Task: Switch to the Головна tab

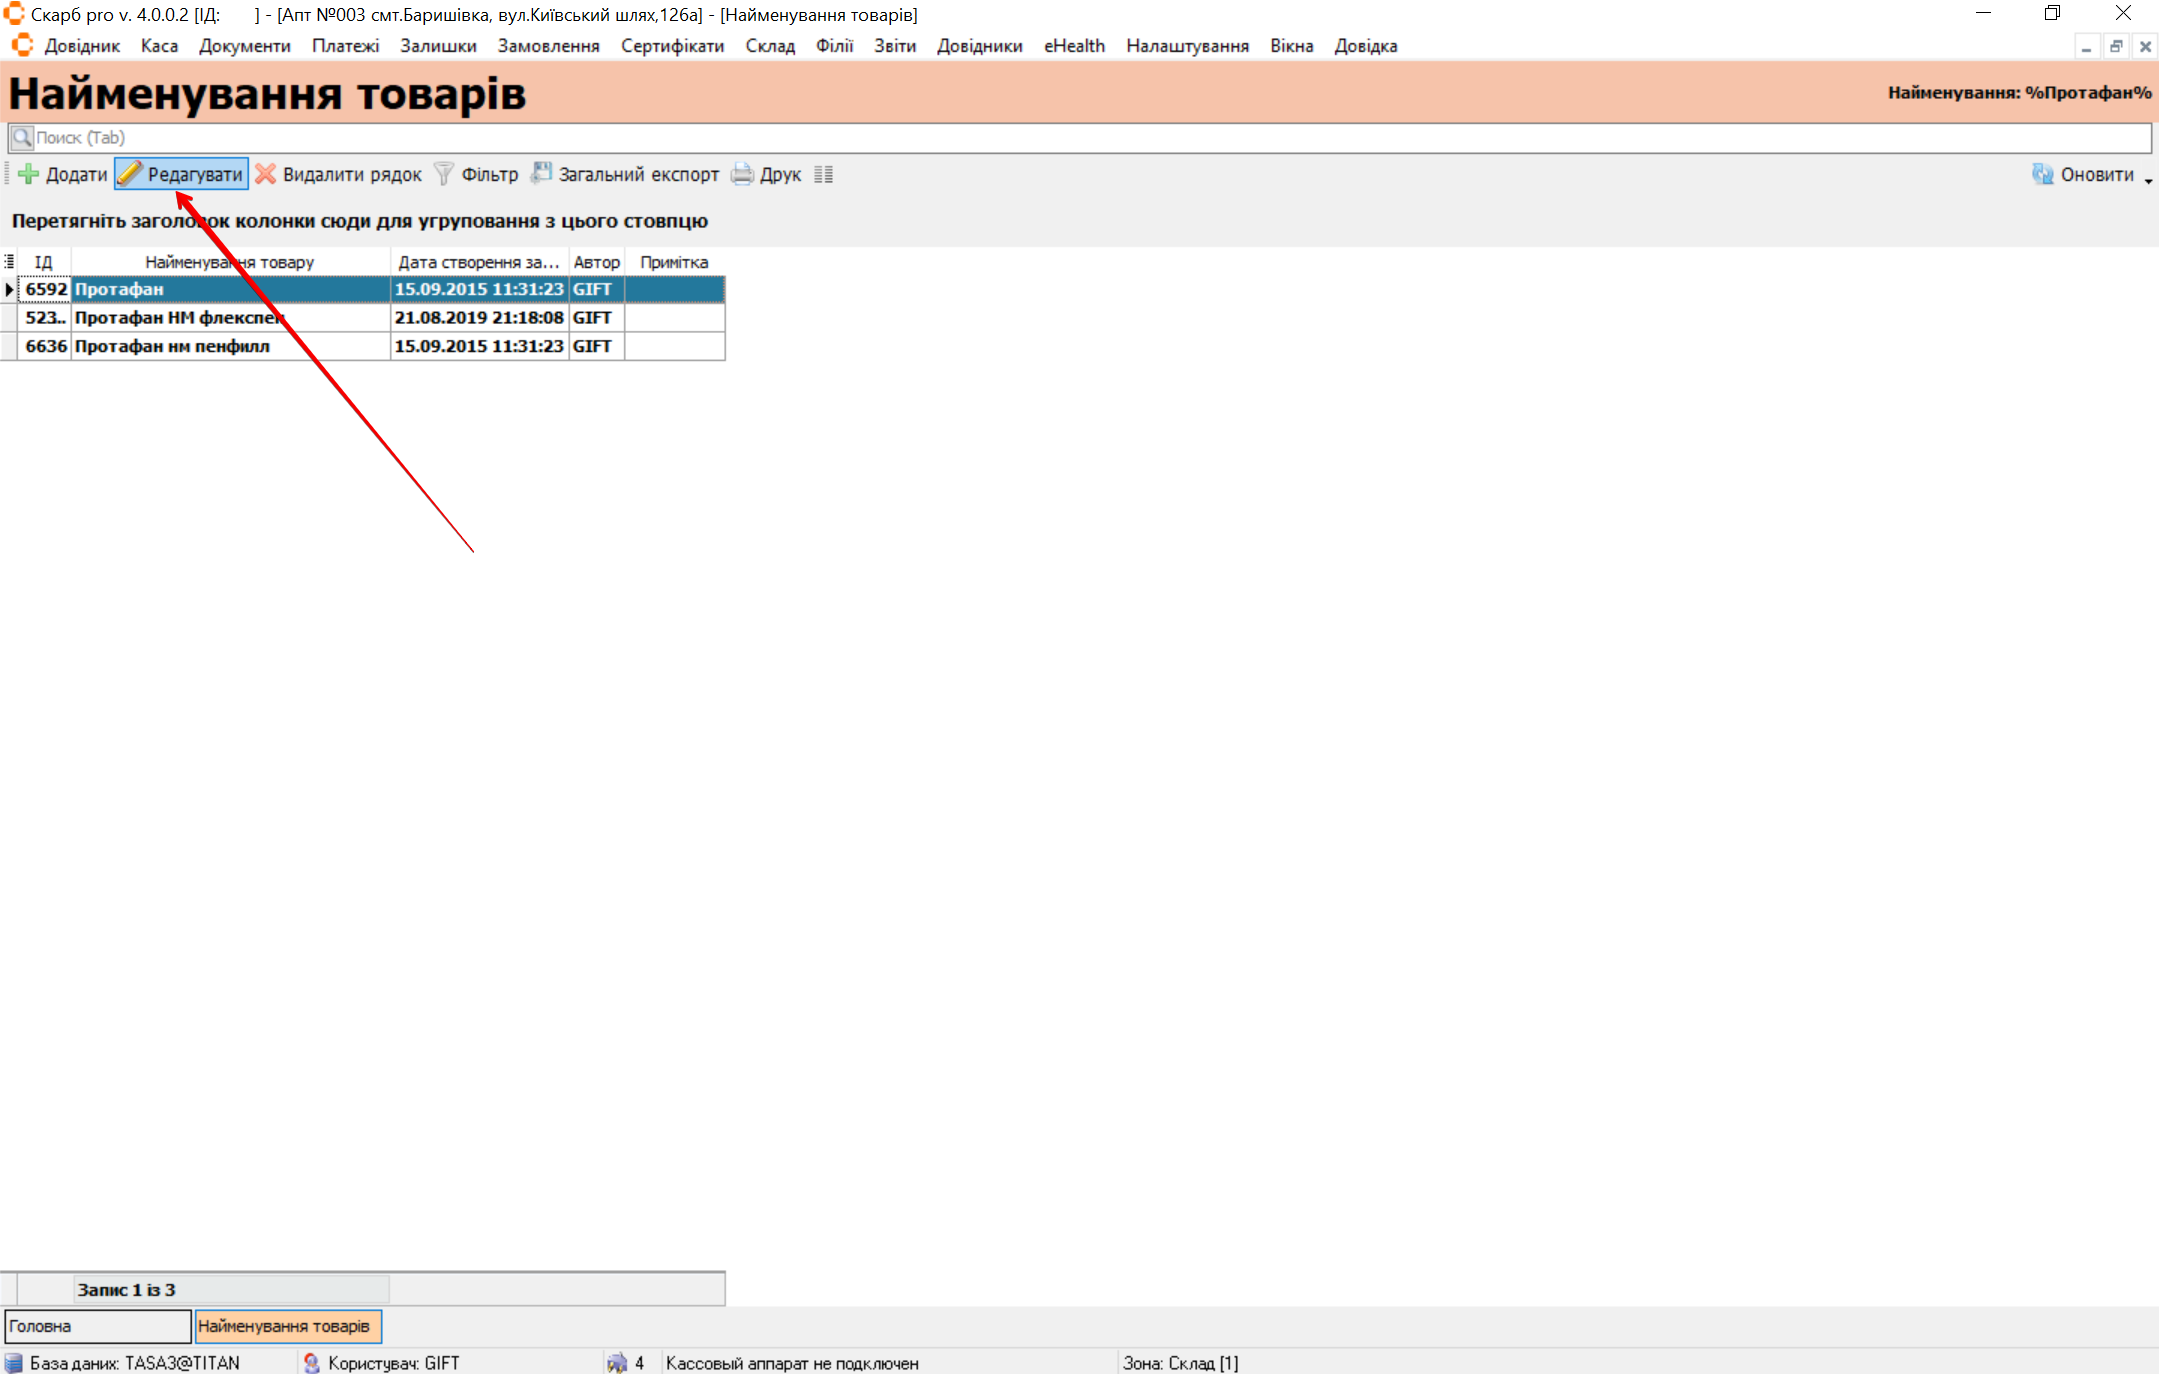Action: point(97,1326)
